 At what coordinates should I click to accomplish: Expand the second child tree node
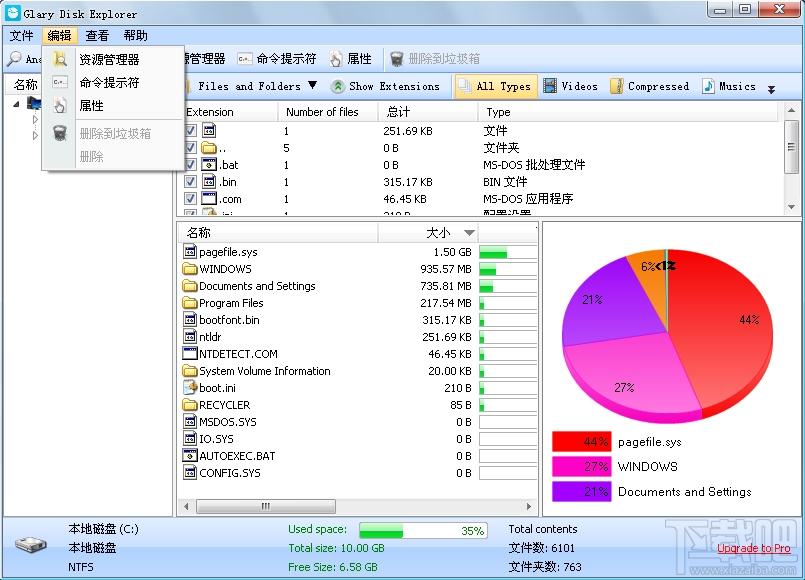[35, 136]
